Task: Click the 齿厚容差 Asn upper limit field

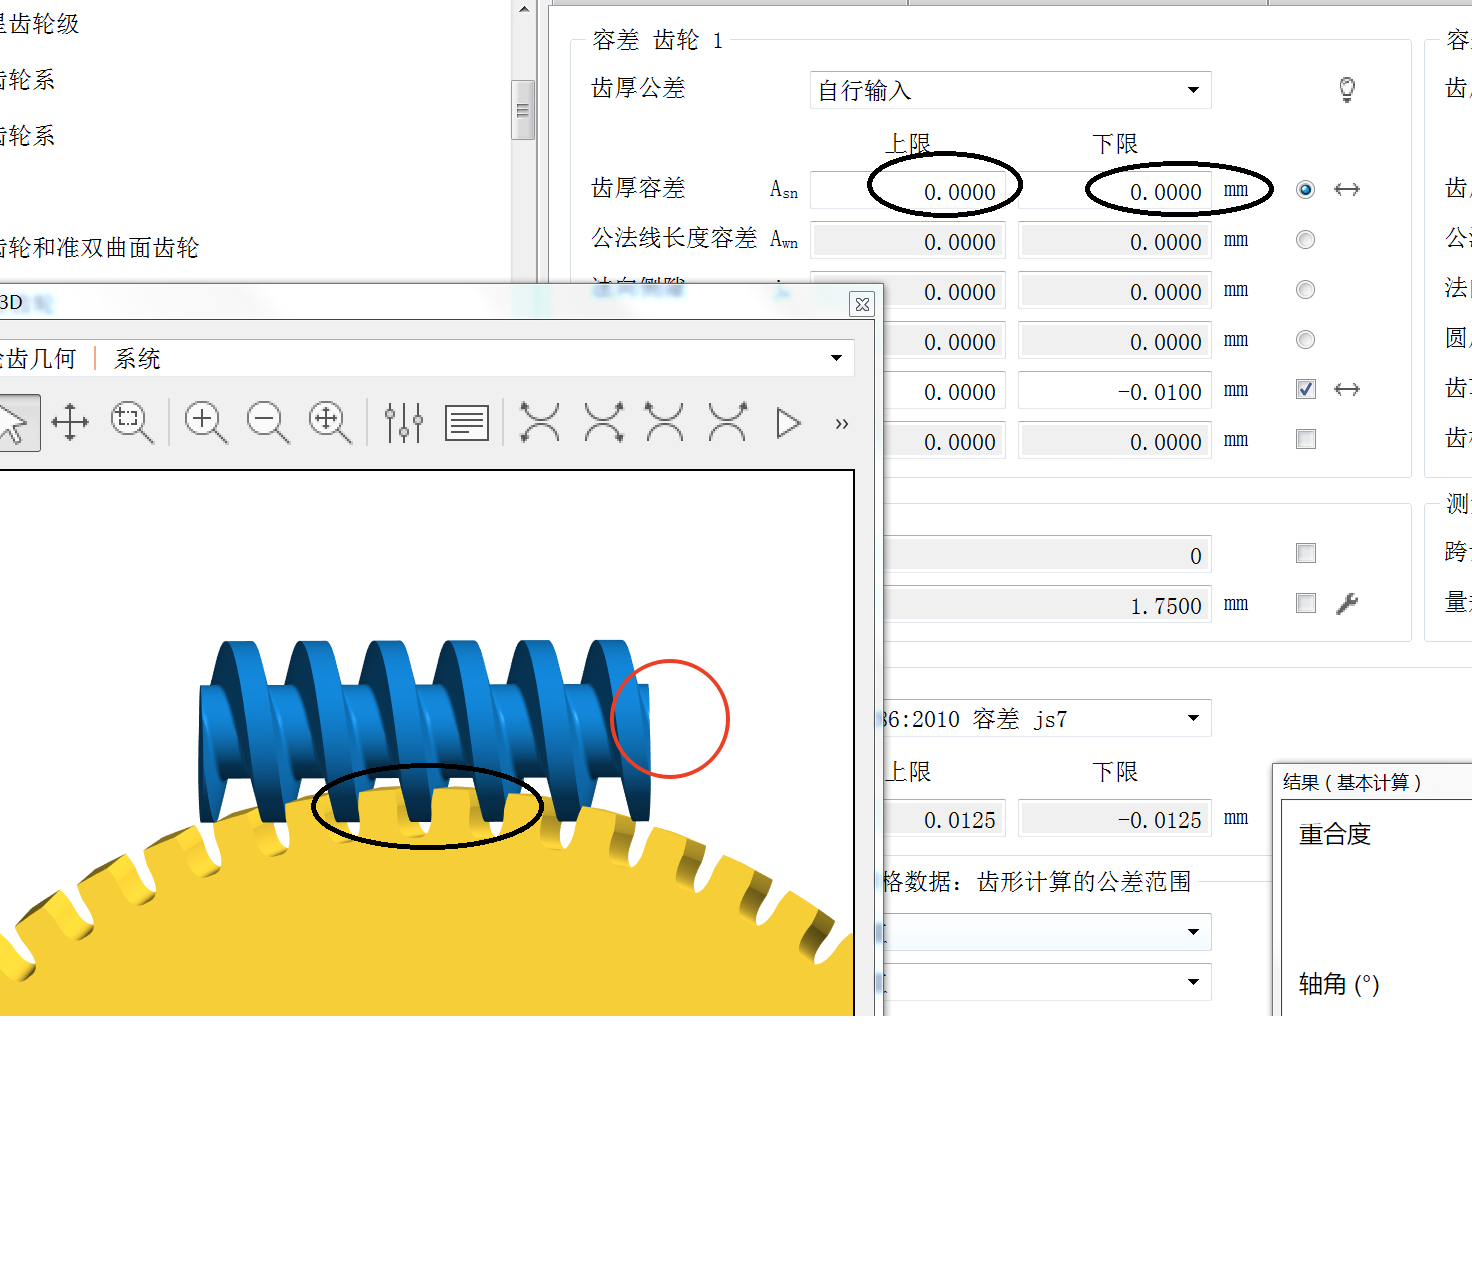Action: click(909, 190)
